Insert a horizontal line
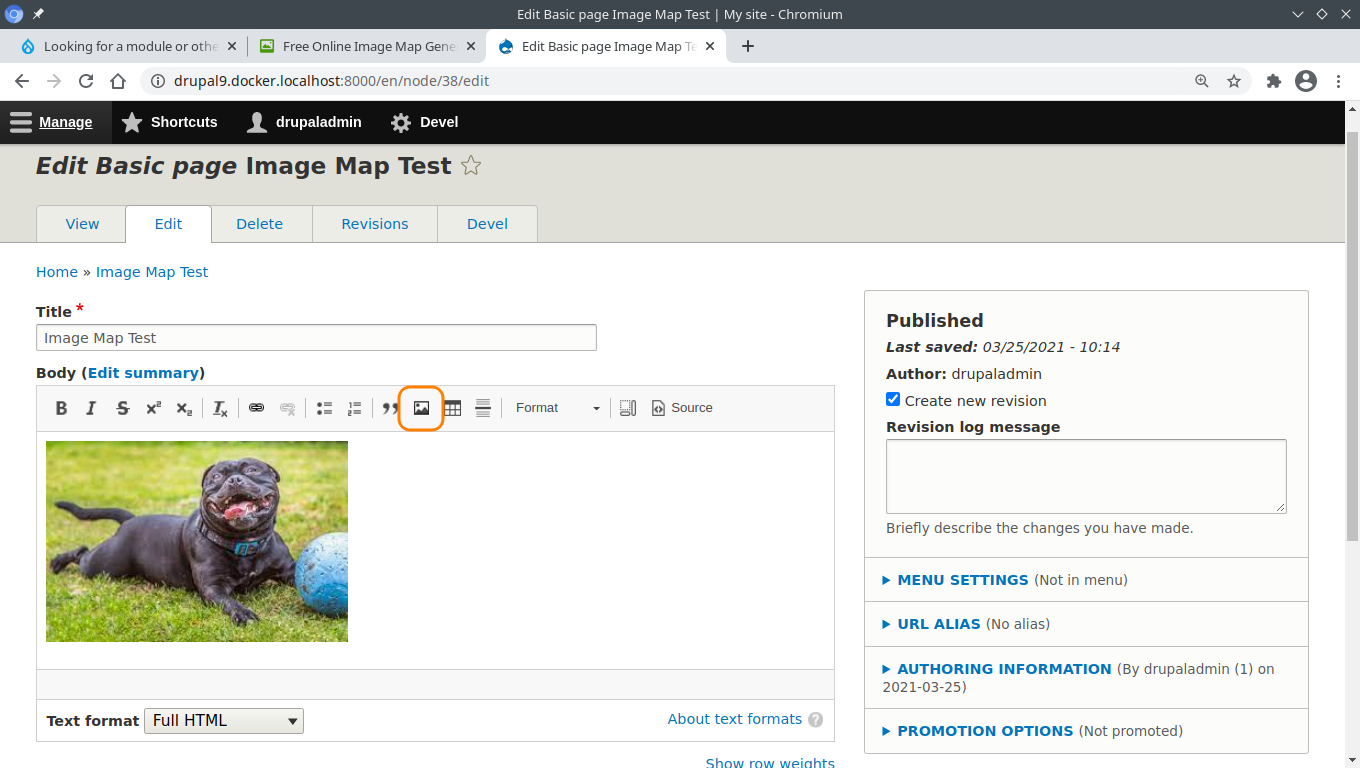1360x768 pixels. coord(483,408)
